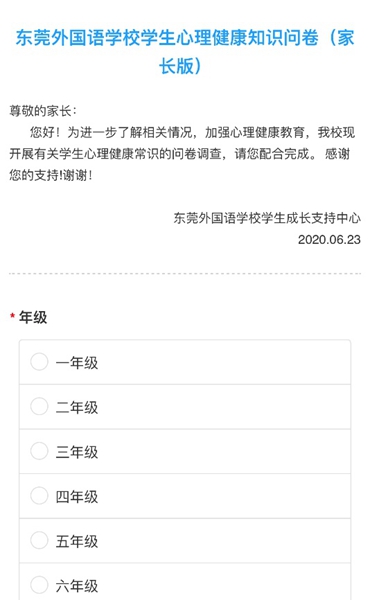370x600 pixels.
Task: Tap the 六年级 label text
Action: click(x=77, y=586)
